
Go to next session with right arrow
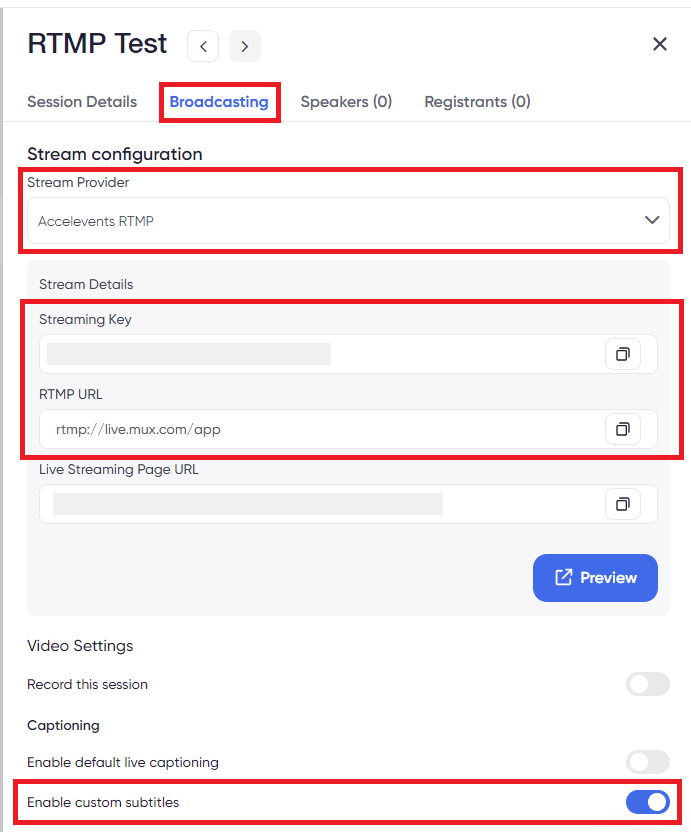tap(245, 46)
